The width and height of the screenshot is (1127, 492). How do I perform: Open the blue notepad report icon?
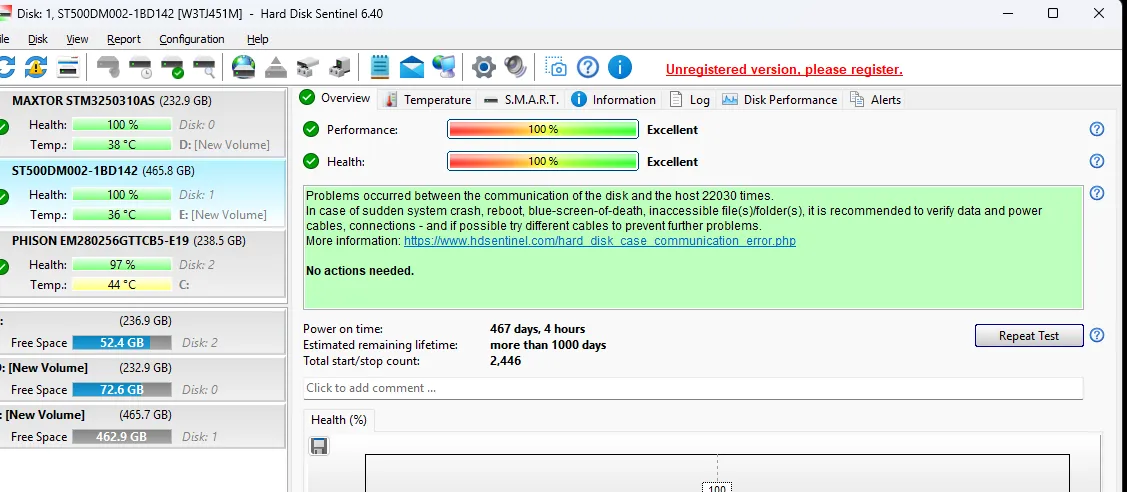click(x=380, y=68)
